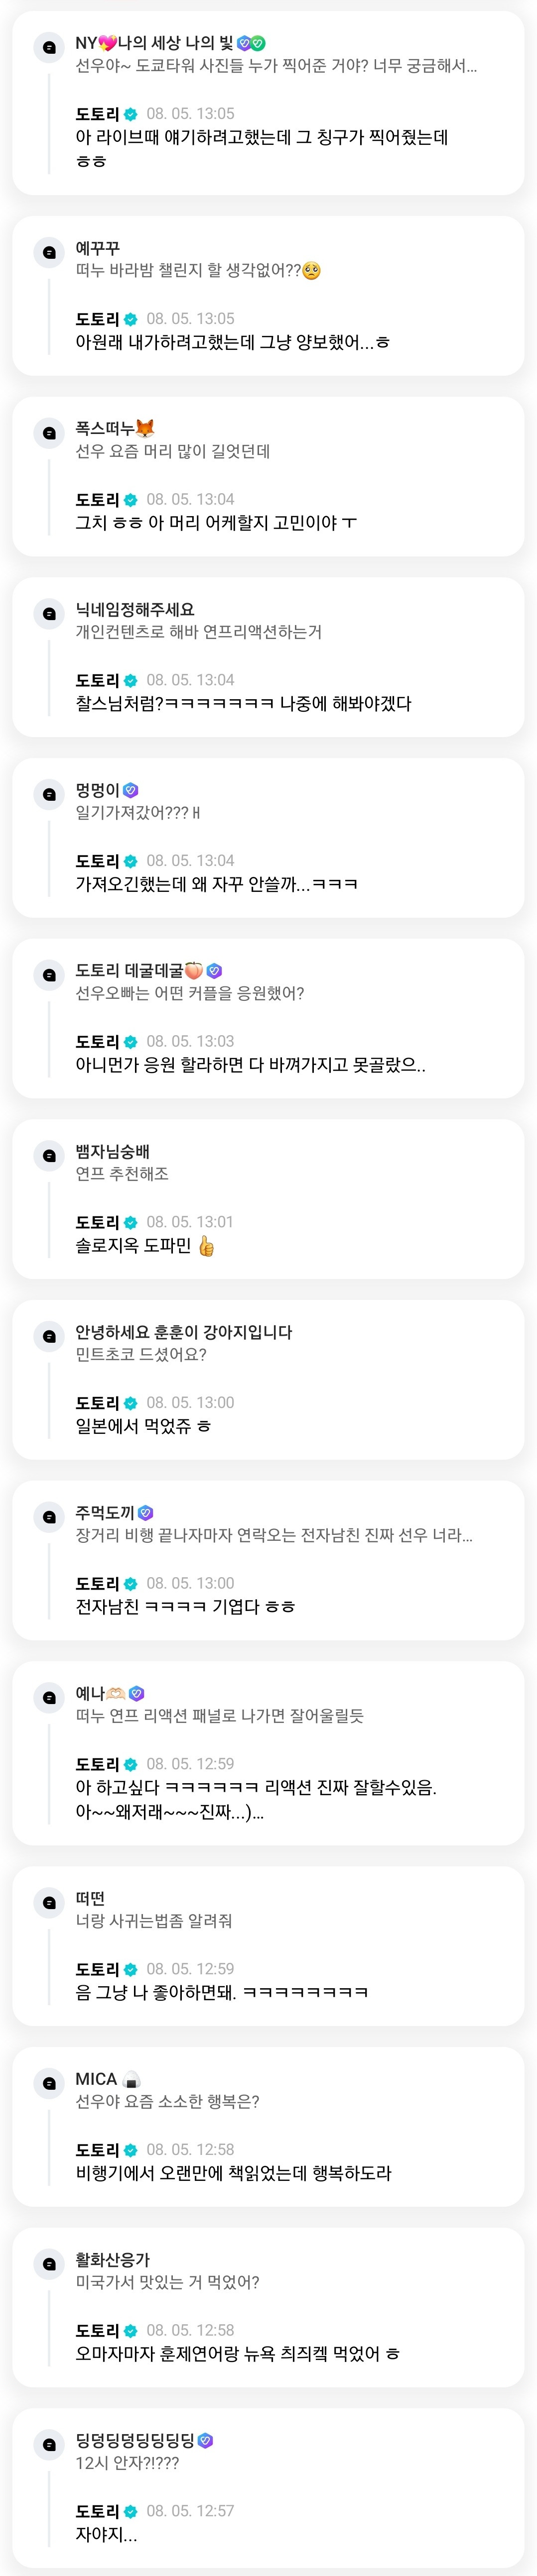537x2576 pixels.
Task: Click the truncated 도쿄타워 question from NY
Action: click(x=276, y=66)
